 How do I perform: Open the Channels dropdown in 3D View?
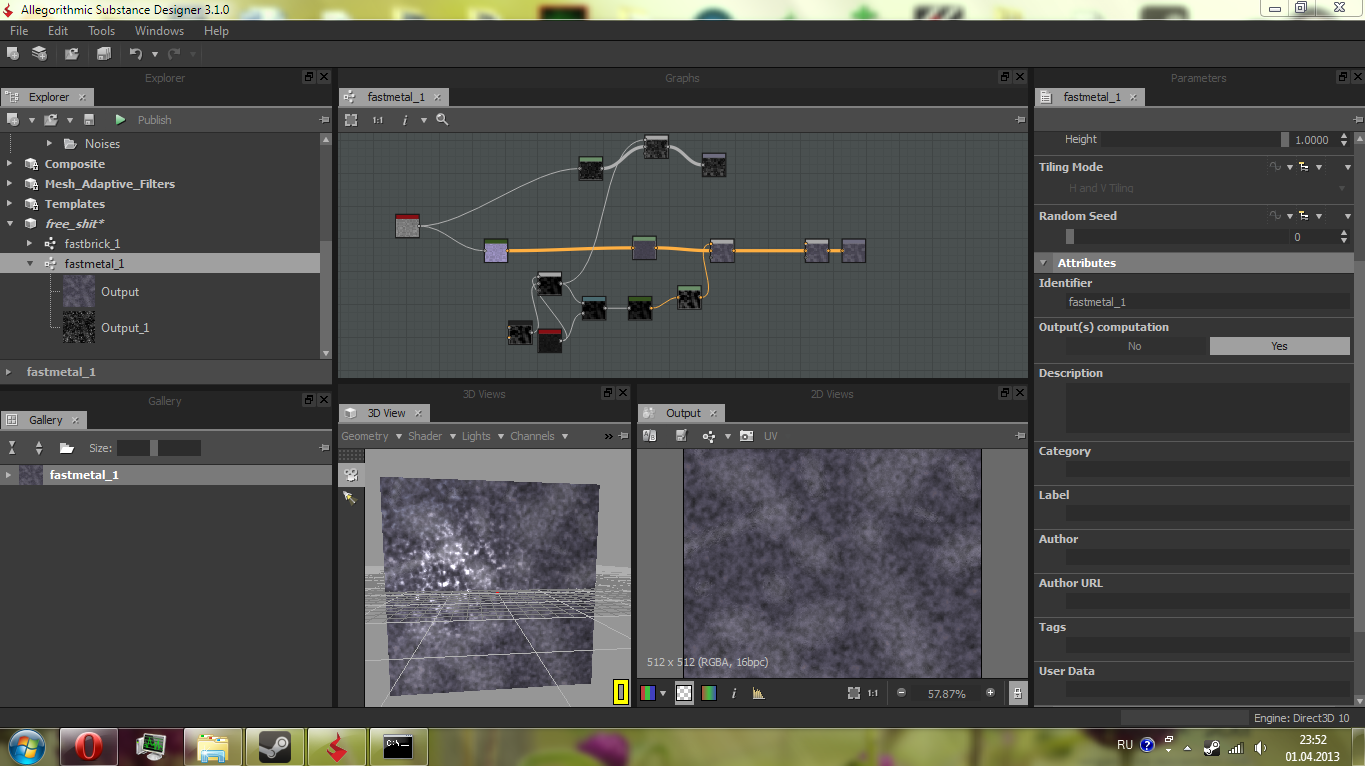539,436
